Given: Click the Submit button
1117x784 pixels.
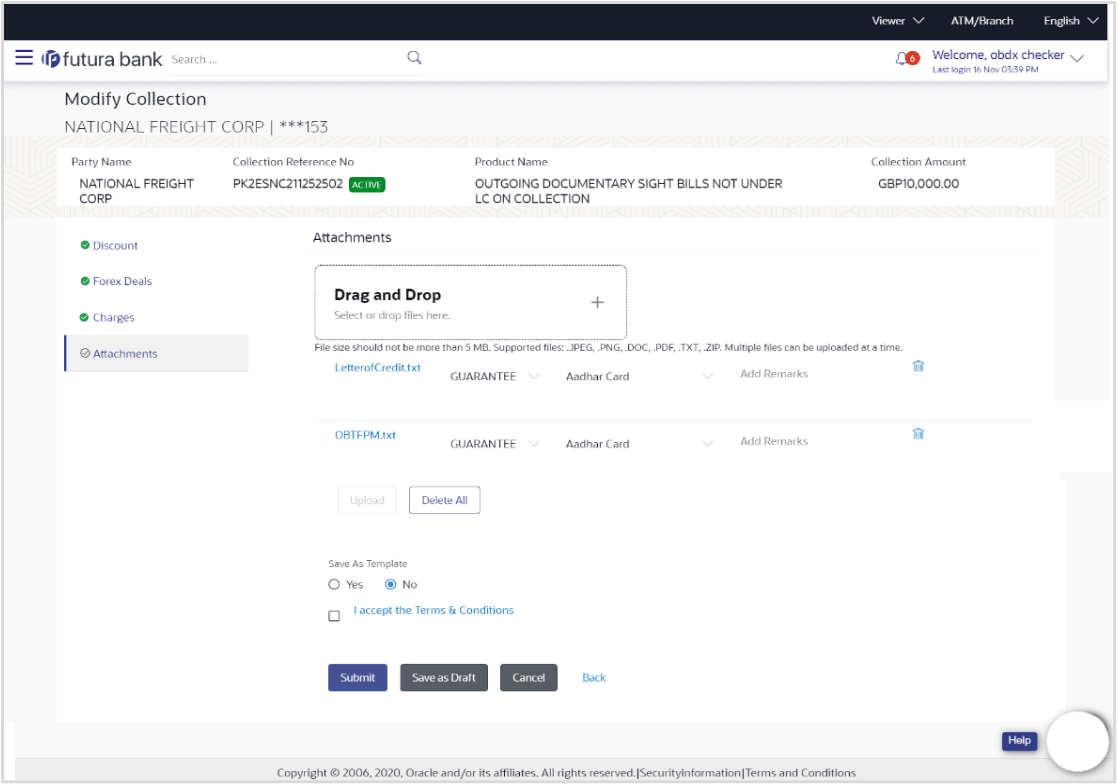Looking at the screenshot, I should point(357,678).
